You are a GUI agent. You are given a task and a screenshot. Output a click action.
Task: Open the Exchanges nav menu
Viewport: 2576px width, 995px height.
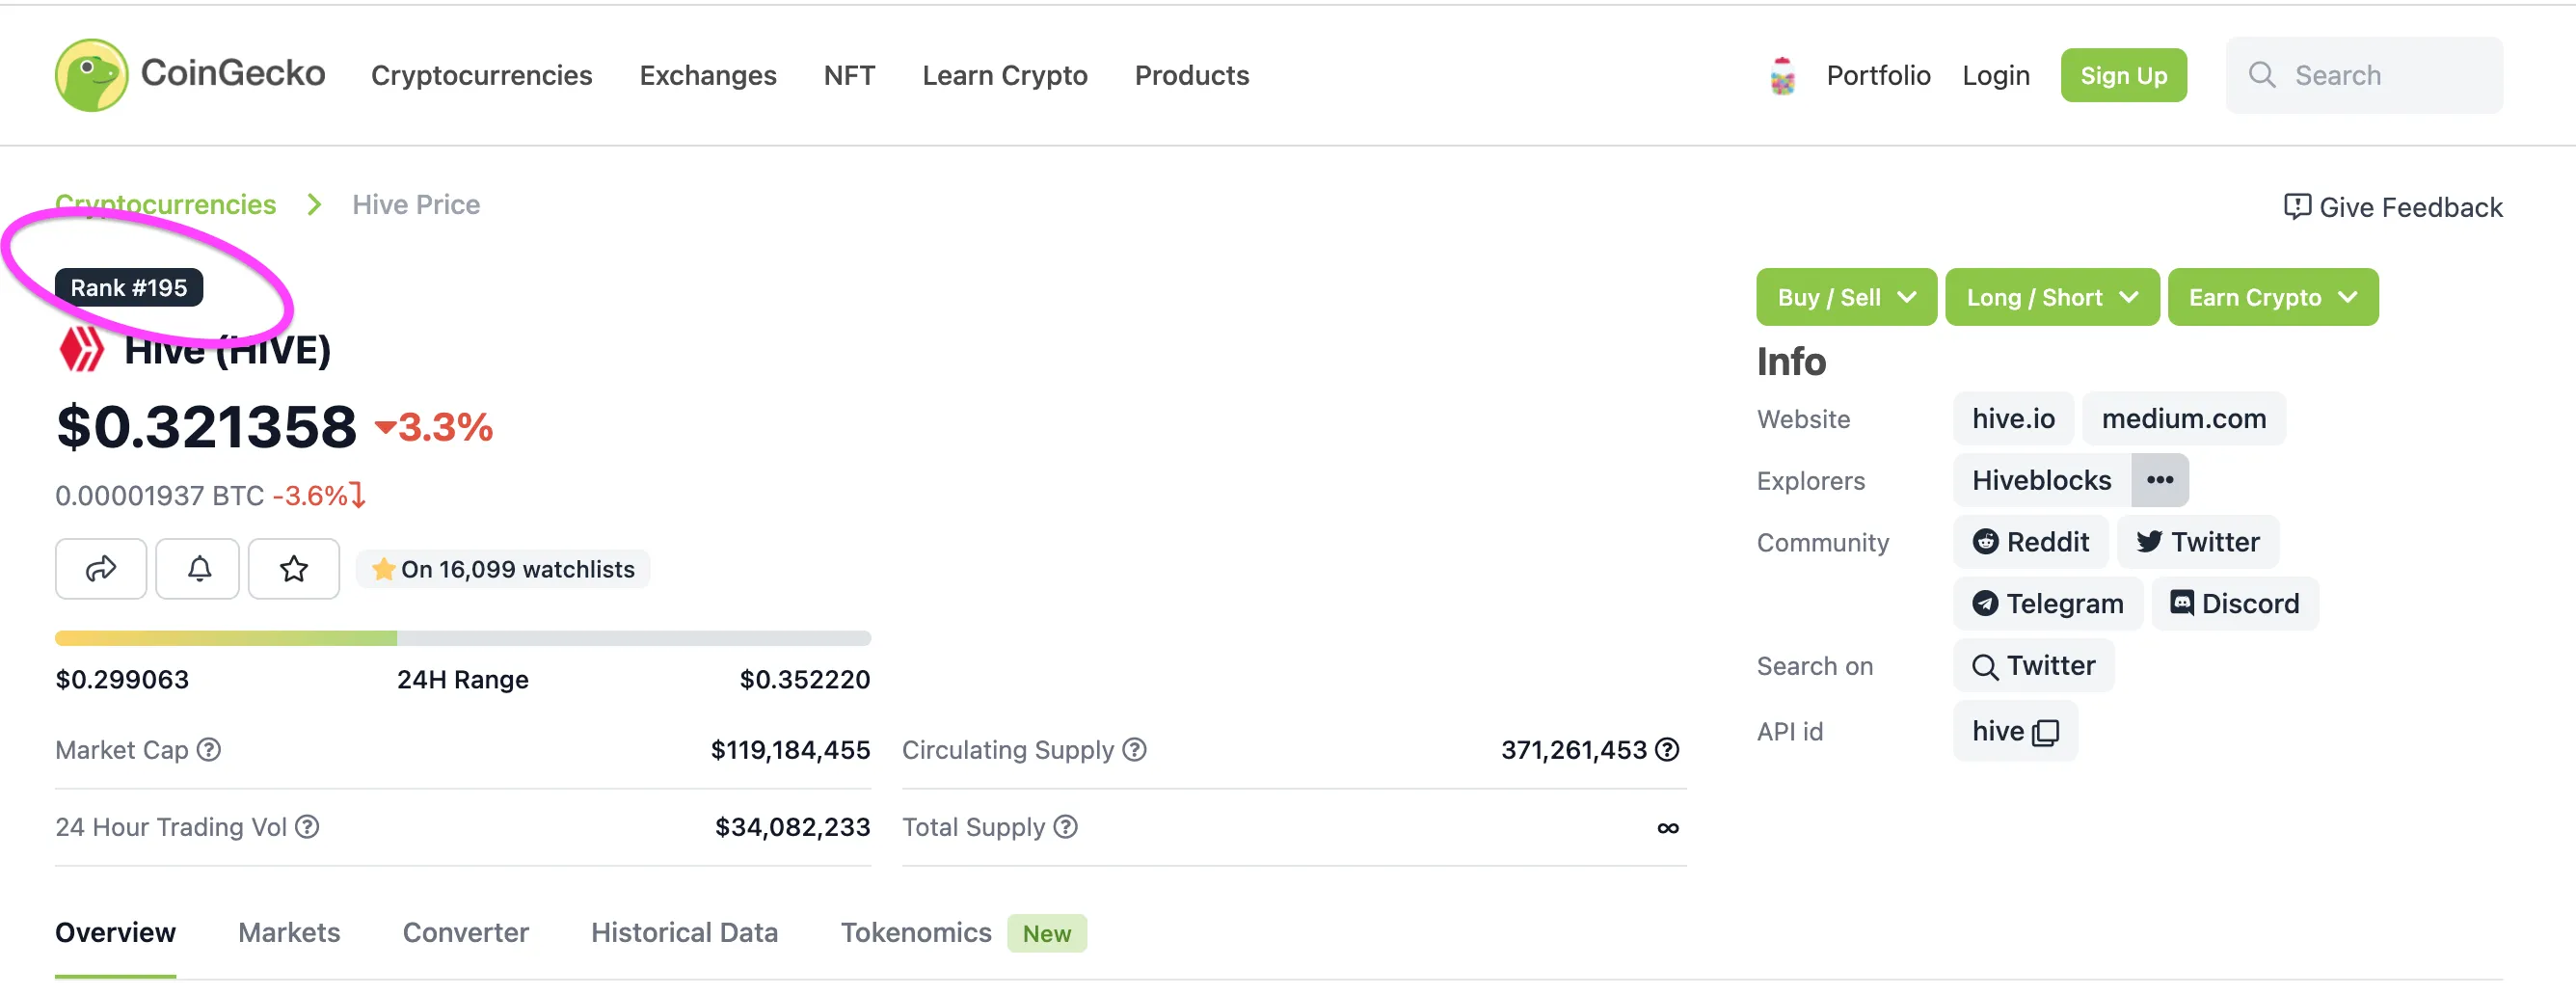[x=708, y=75]
